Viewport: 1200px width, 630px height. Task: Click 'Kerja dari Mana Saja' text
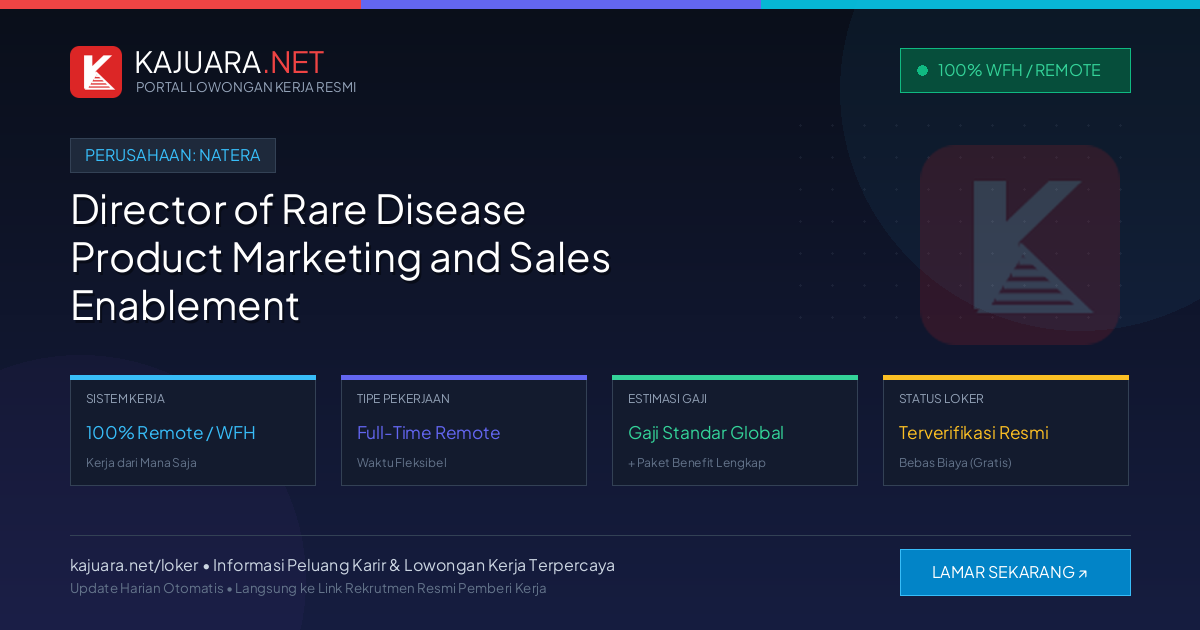tap(141, 463)
